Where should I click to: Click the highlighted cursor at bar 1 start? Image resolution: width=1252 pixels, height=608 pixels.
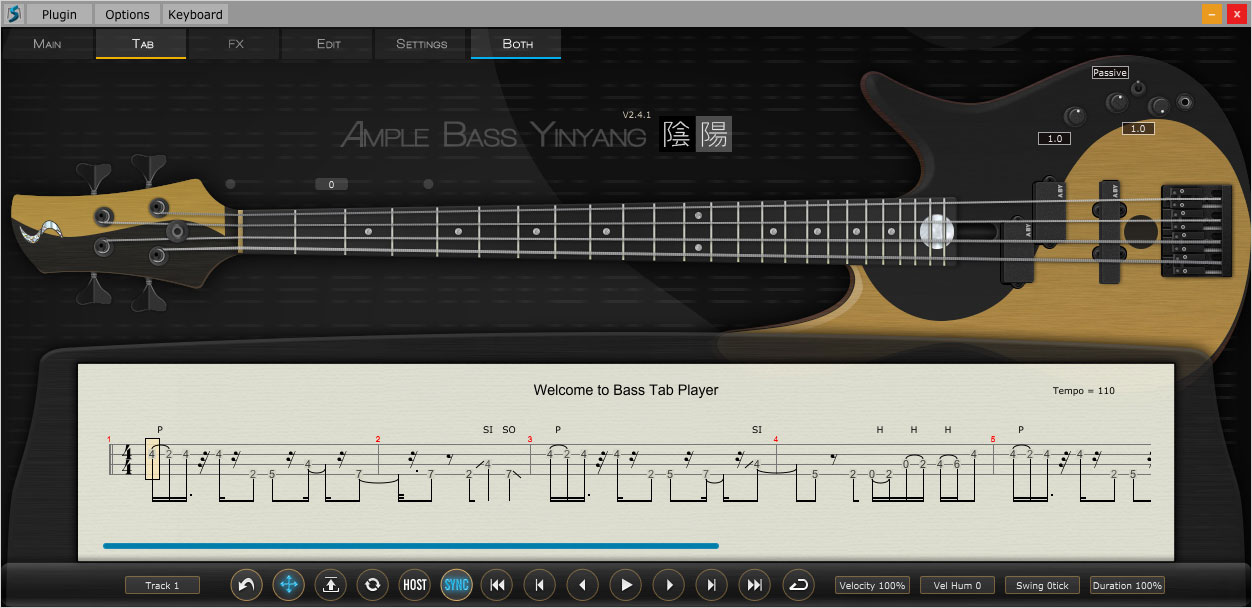pyautogui.click(x=153, y=458)
